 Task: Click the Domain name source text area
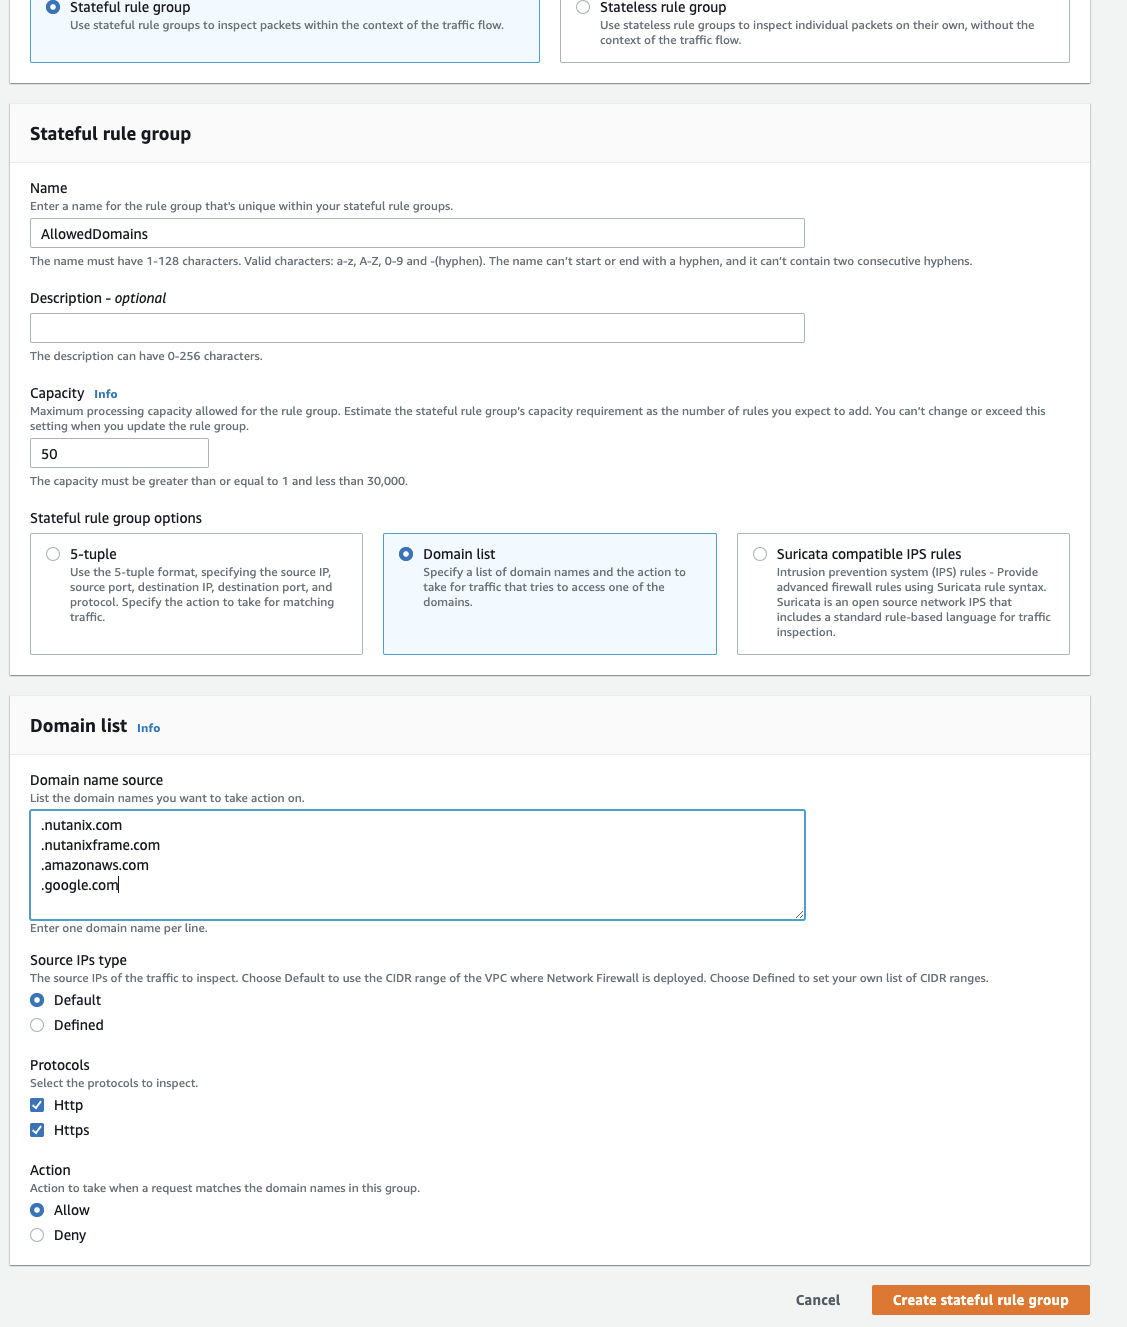pos(417,864)
